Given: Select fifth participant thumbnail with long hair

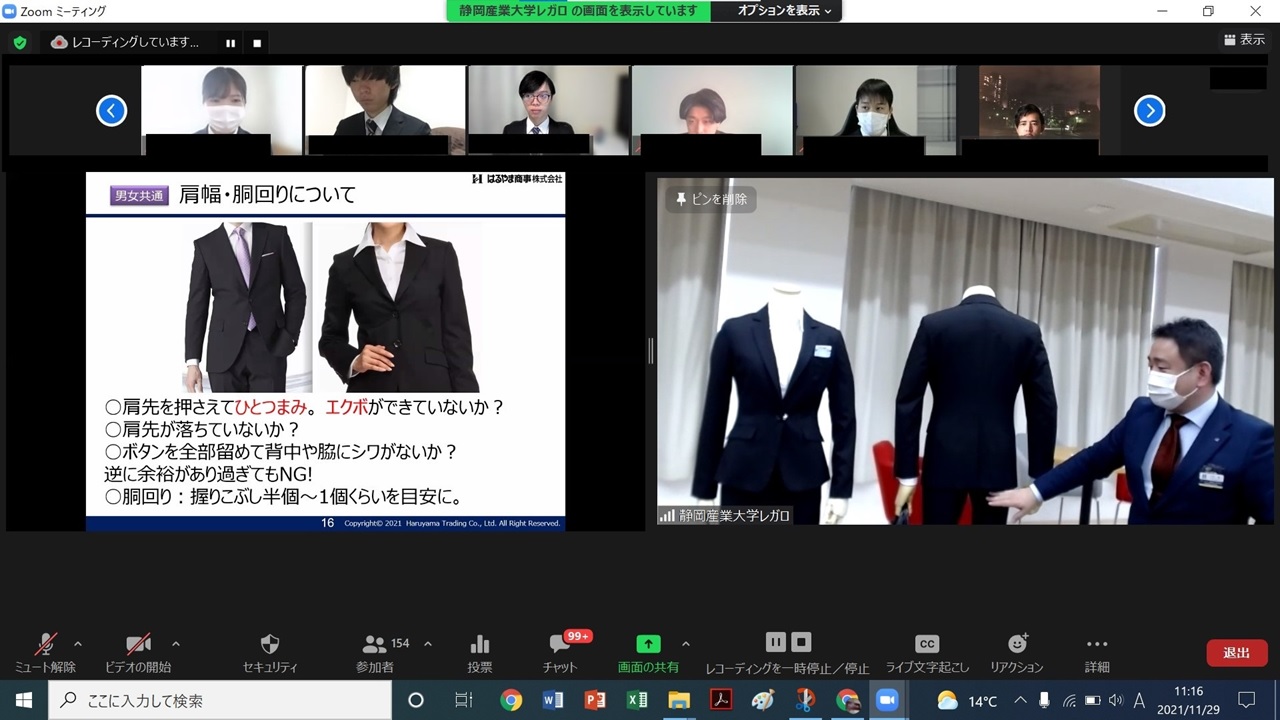Looking at the screenshot, I should point(876,110).
